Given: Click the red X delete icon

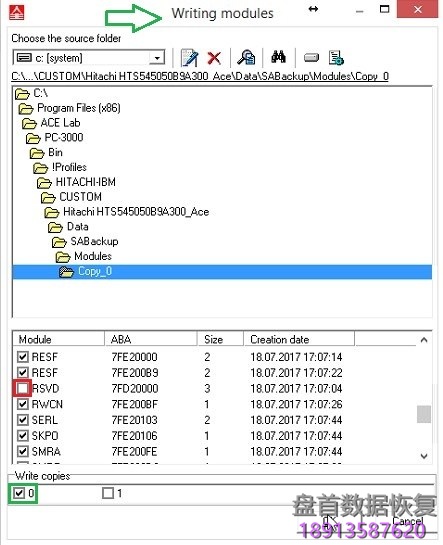Looking at the screenshot, I should point(214,58).
